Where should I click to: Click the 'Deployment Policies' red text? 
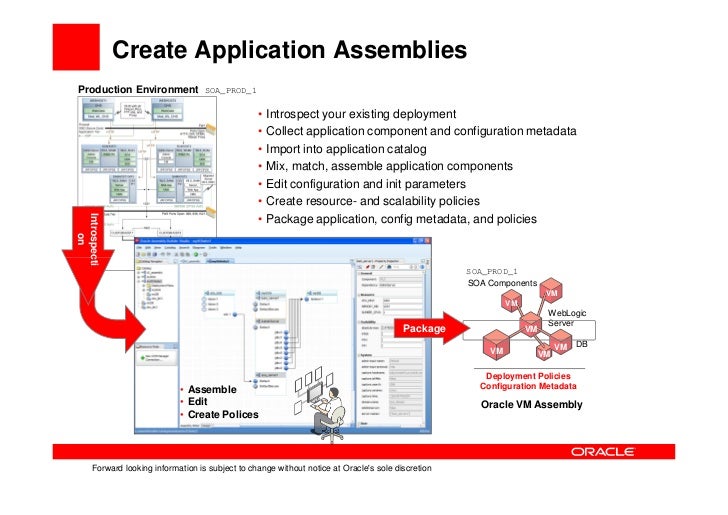(528, 376)
